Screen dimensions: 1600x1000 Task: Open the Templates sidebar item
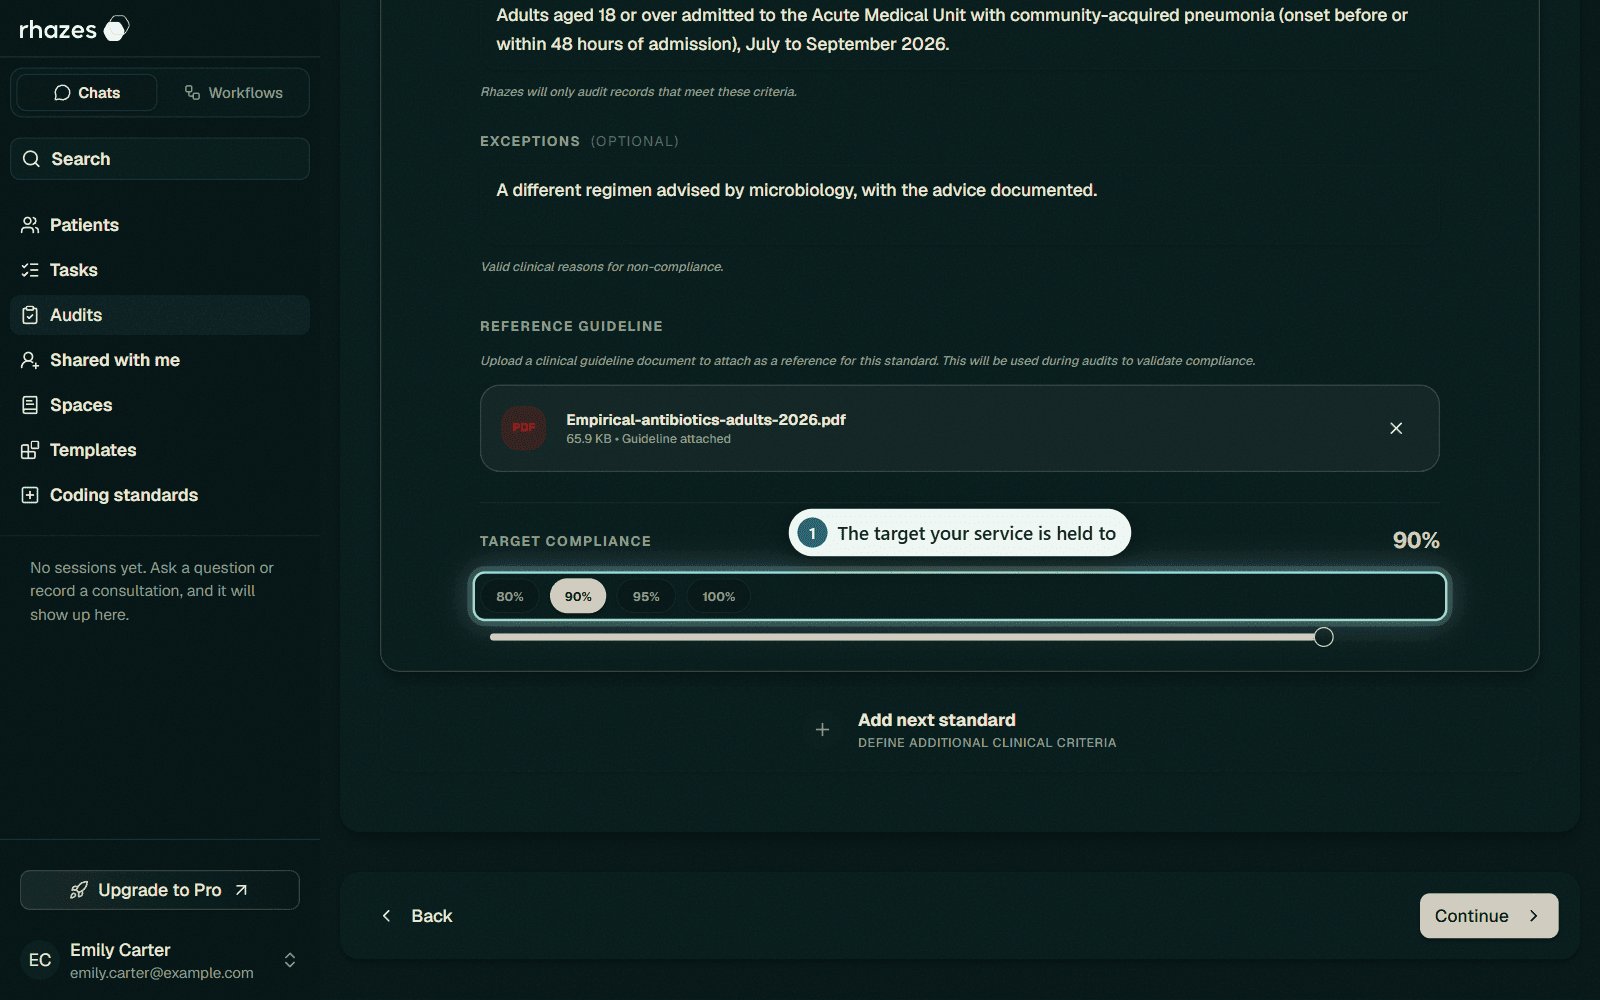pos(160,450)
